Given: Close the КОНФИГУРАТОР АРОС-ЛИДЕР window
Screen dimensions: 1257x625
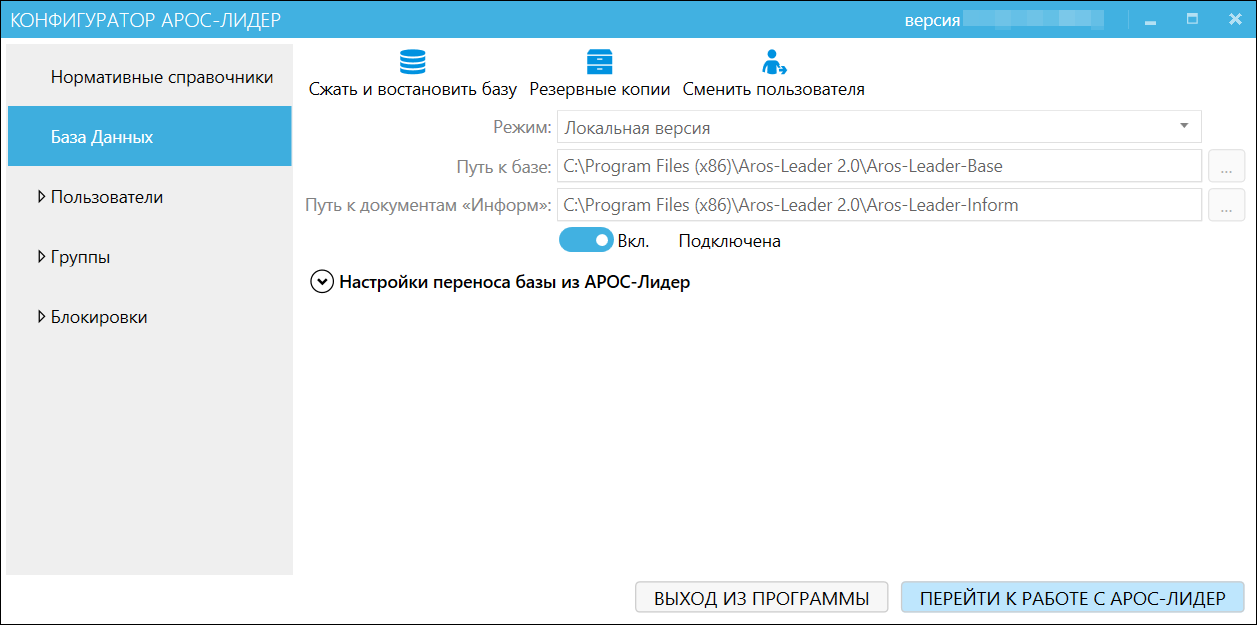Looking at the screenshot, I should [x=1234, y=19].
